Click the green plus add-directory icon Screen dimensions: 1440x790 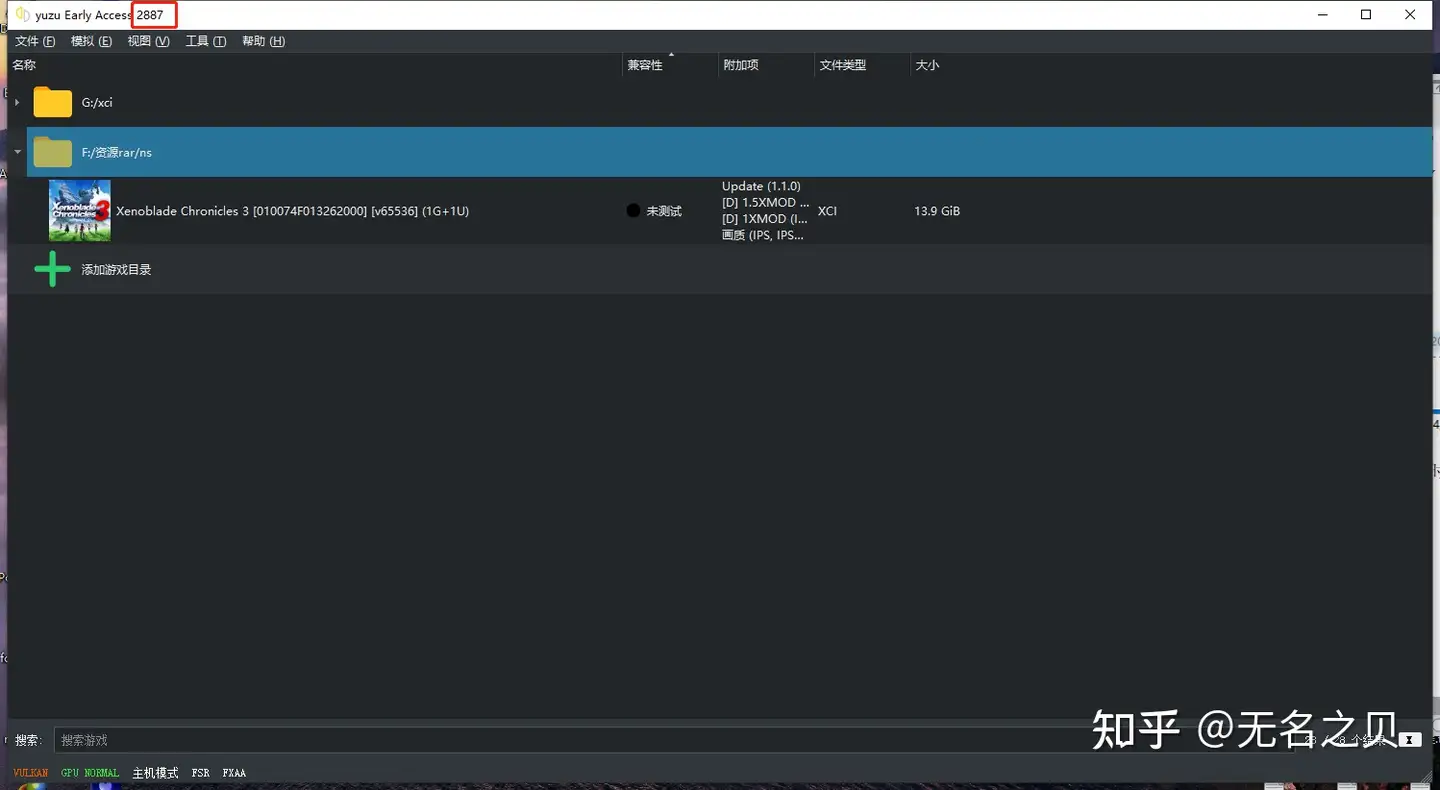point(52,269)
